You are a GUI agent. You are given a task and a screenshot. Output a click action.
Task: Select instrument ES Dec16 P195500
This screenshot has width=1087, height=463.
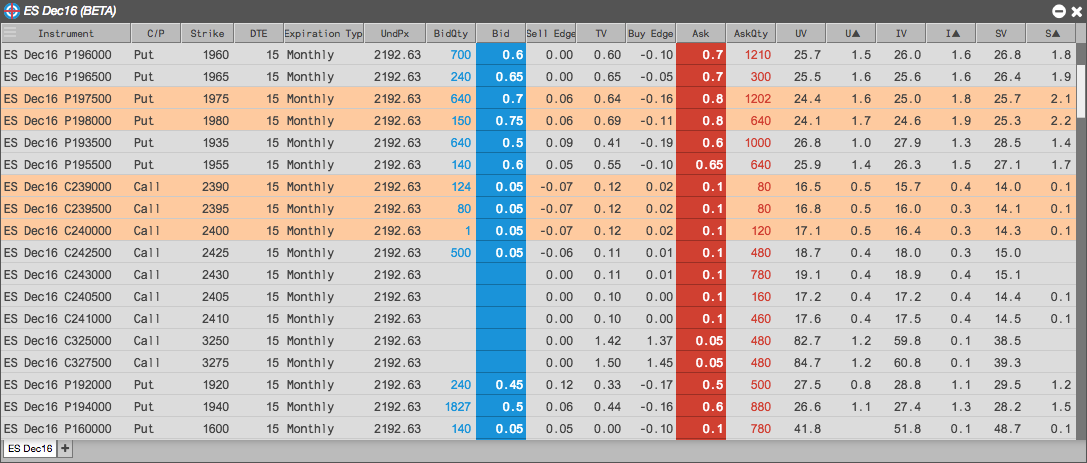pos(58,165)
